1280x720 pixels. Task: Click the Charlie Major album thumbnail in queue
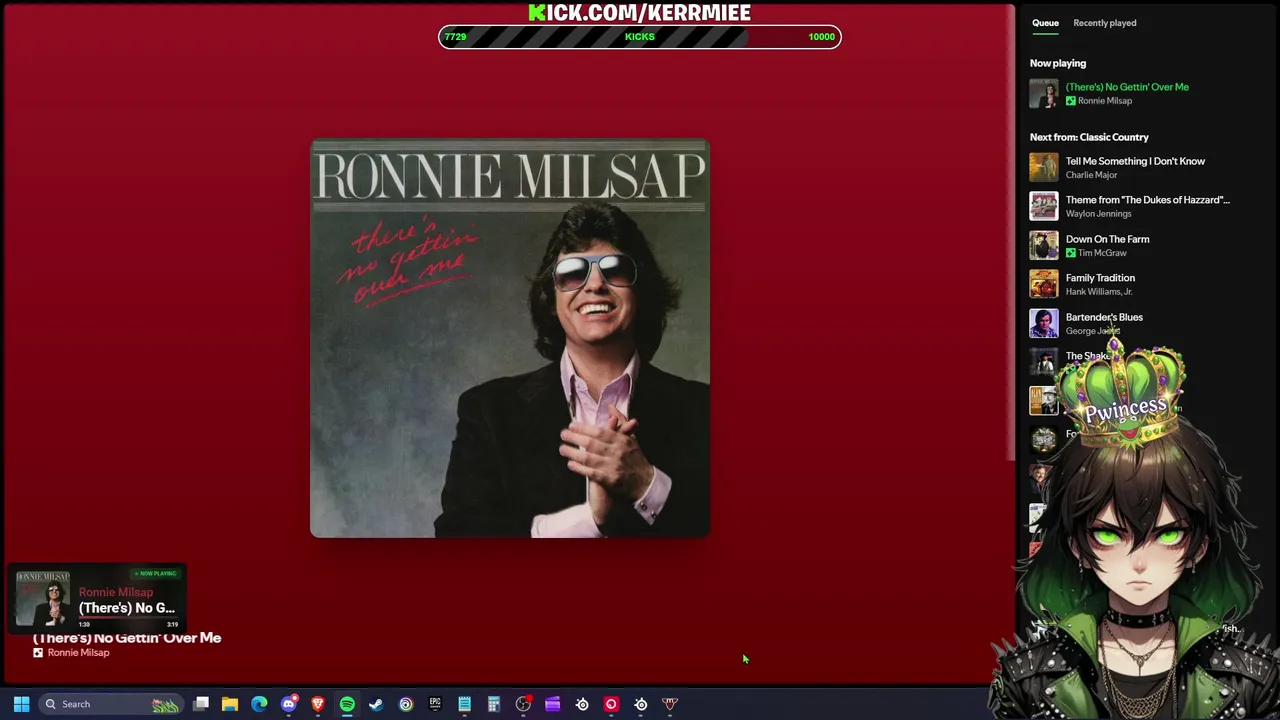pos(1044,167)
